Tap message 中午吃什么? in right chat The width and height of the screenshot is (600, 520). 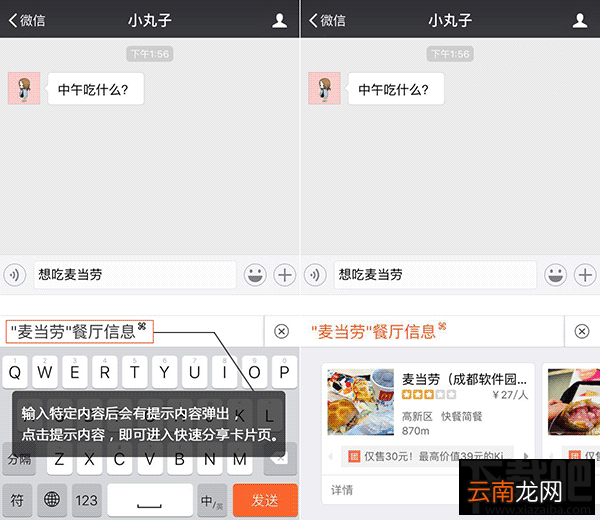(396, 89)
